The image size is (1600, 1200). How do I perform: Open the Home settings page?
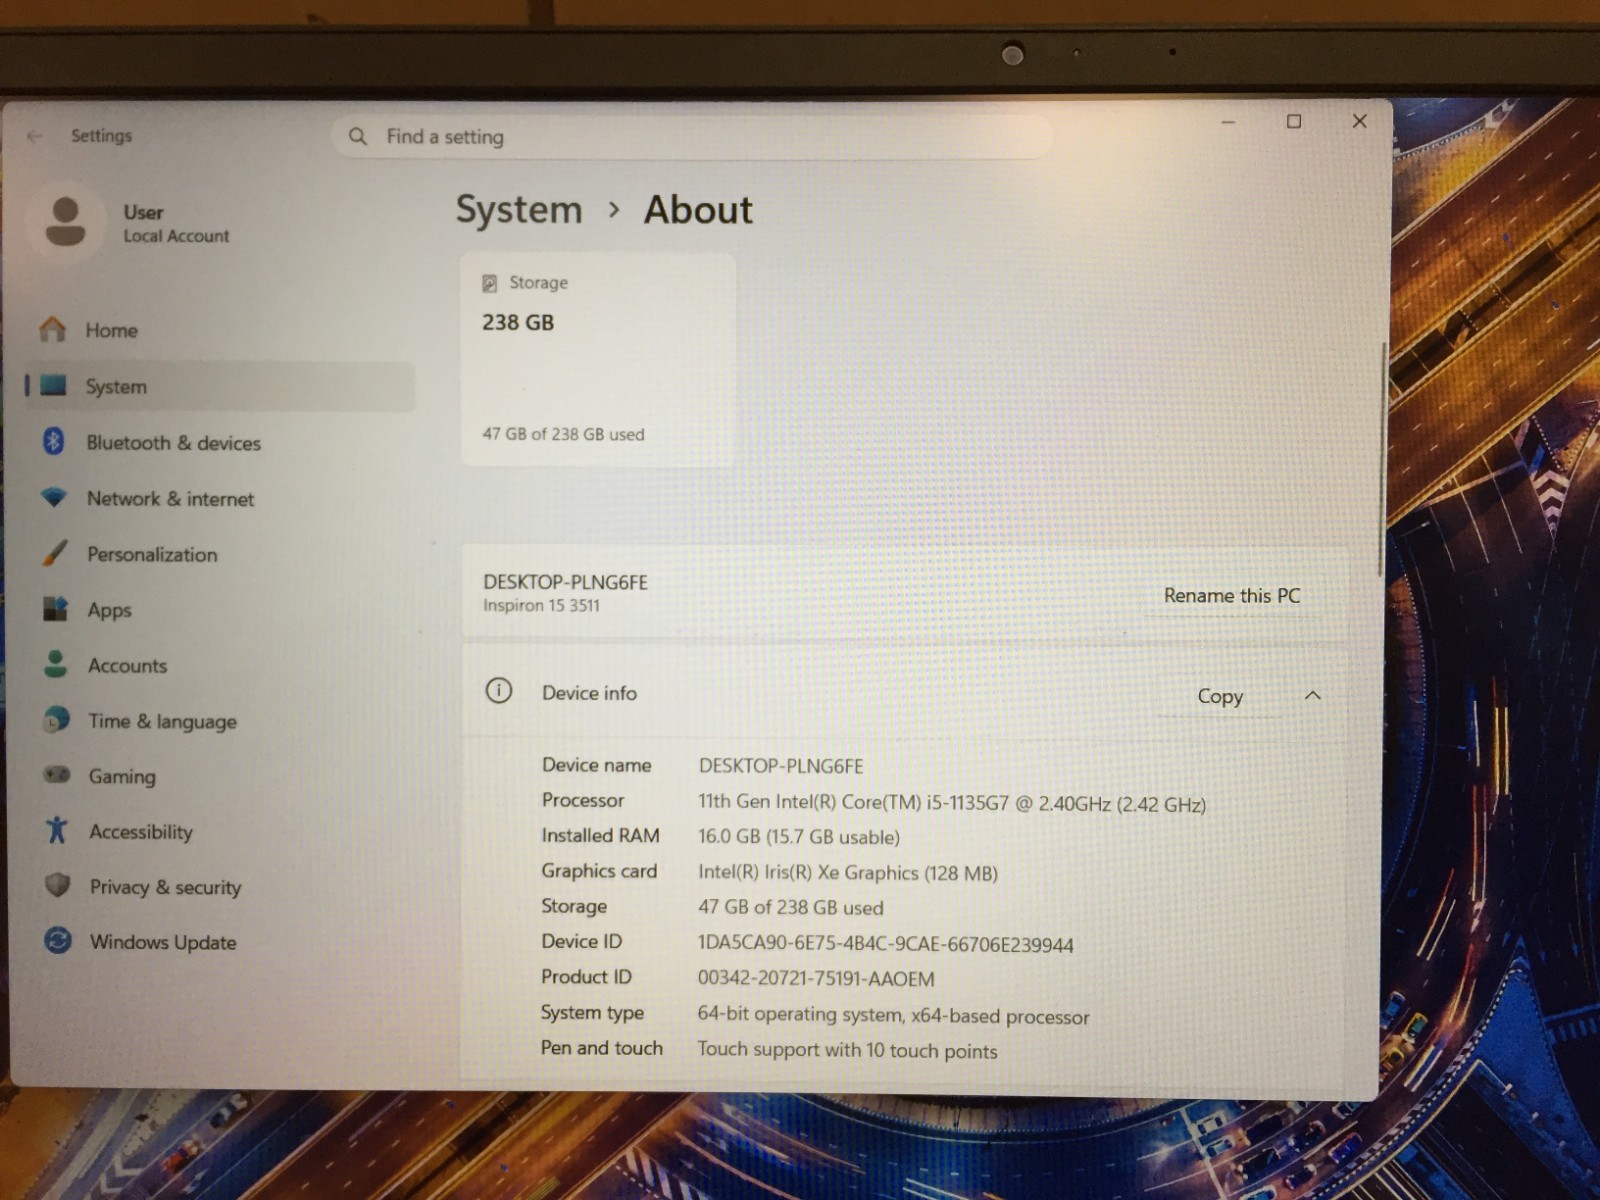coord(220,330)
